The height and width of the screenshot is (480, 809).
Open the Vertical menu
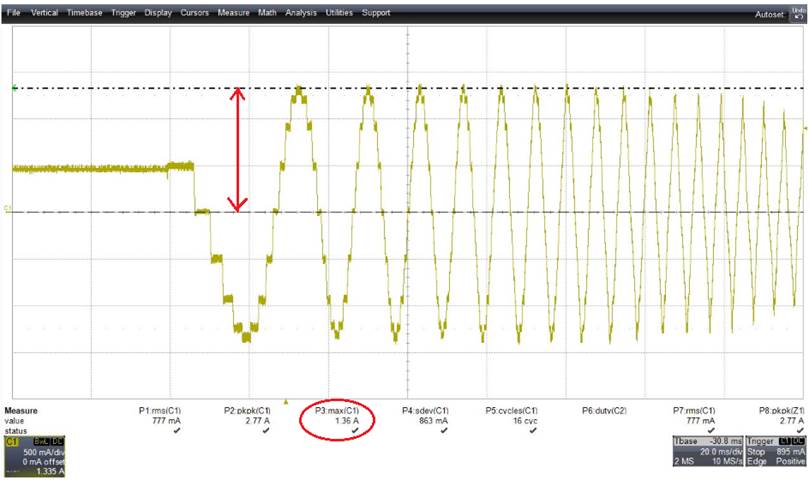(44, 12)
